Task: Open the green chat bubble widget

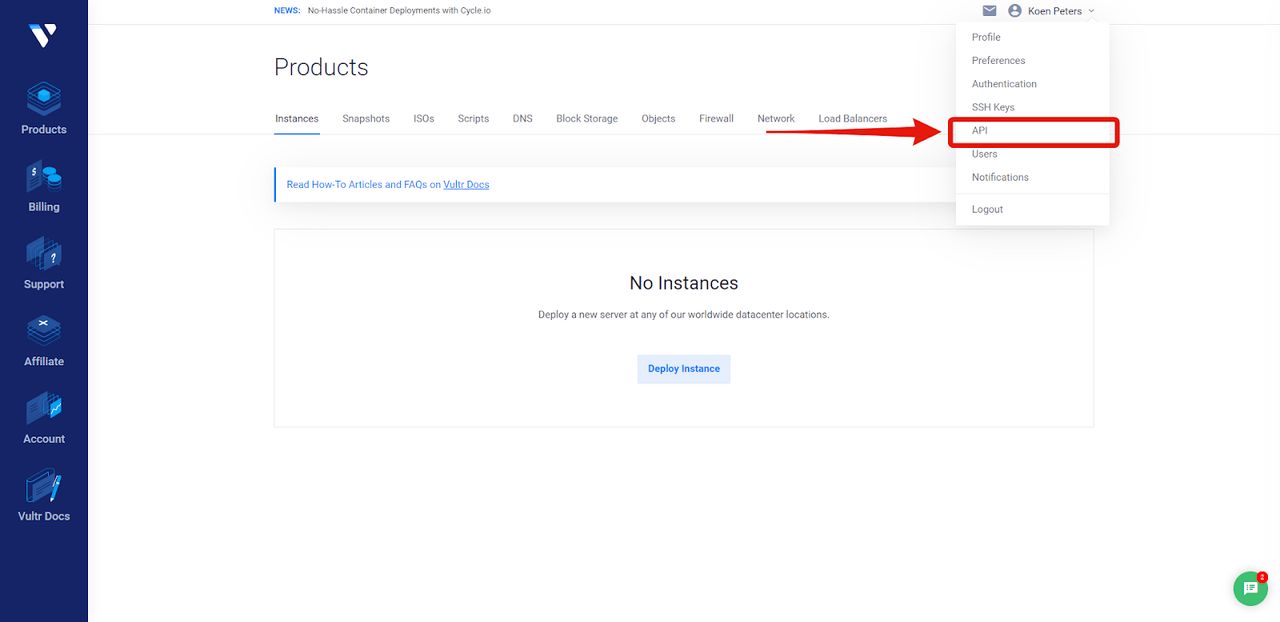Action: [x=1250, y=589]
